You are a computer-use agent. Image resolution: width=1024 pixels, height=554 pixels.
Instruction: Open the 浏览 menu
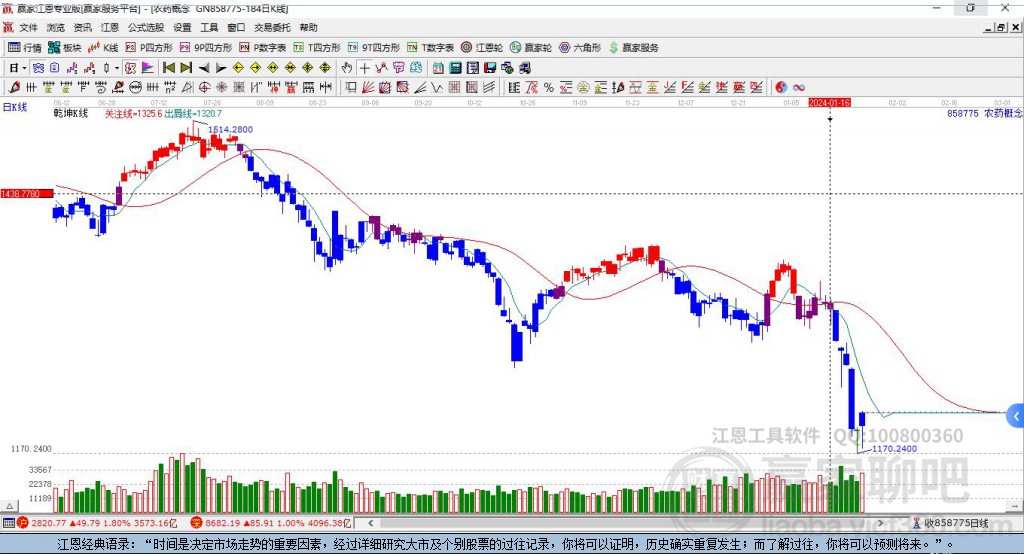tap(56, 27)
